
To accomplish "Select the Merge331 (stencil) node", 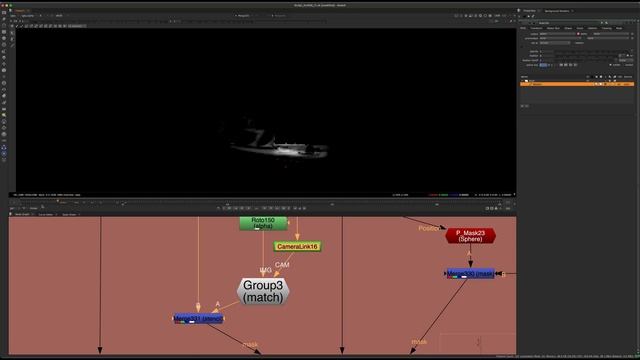I will point(198,318).
